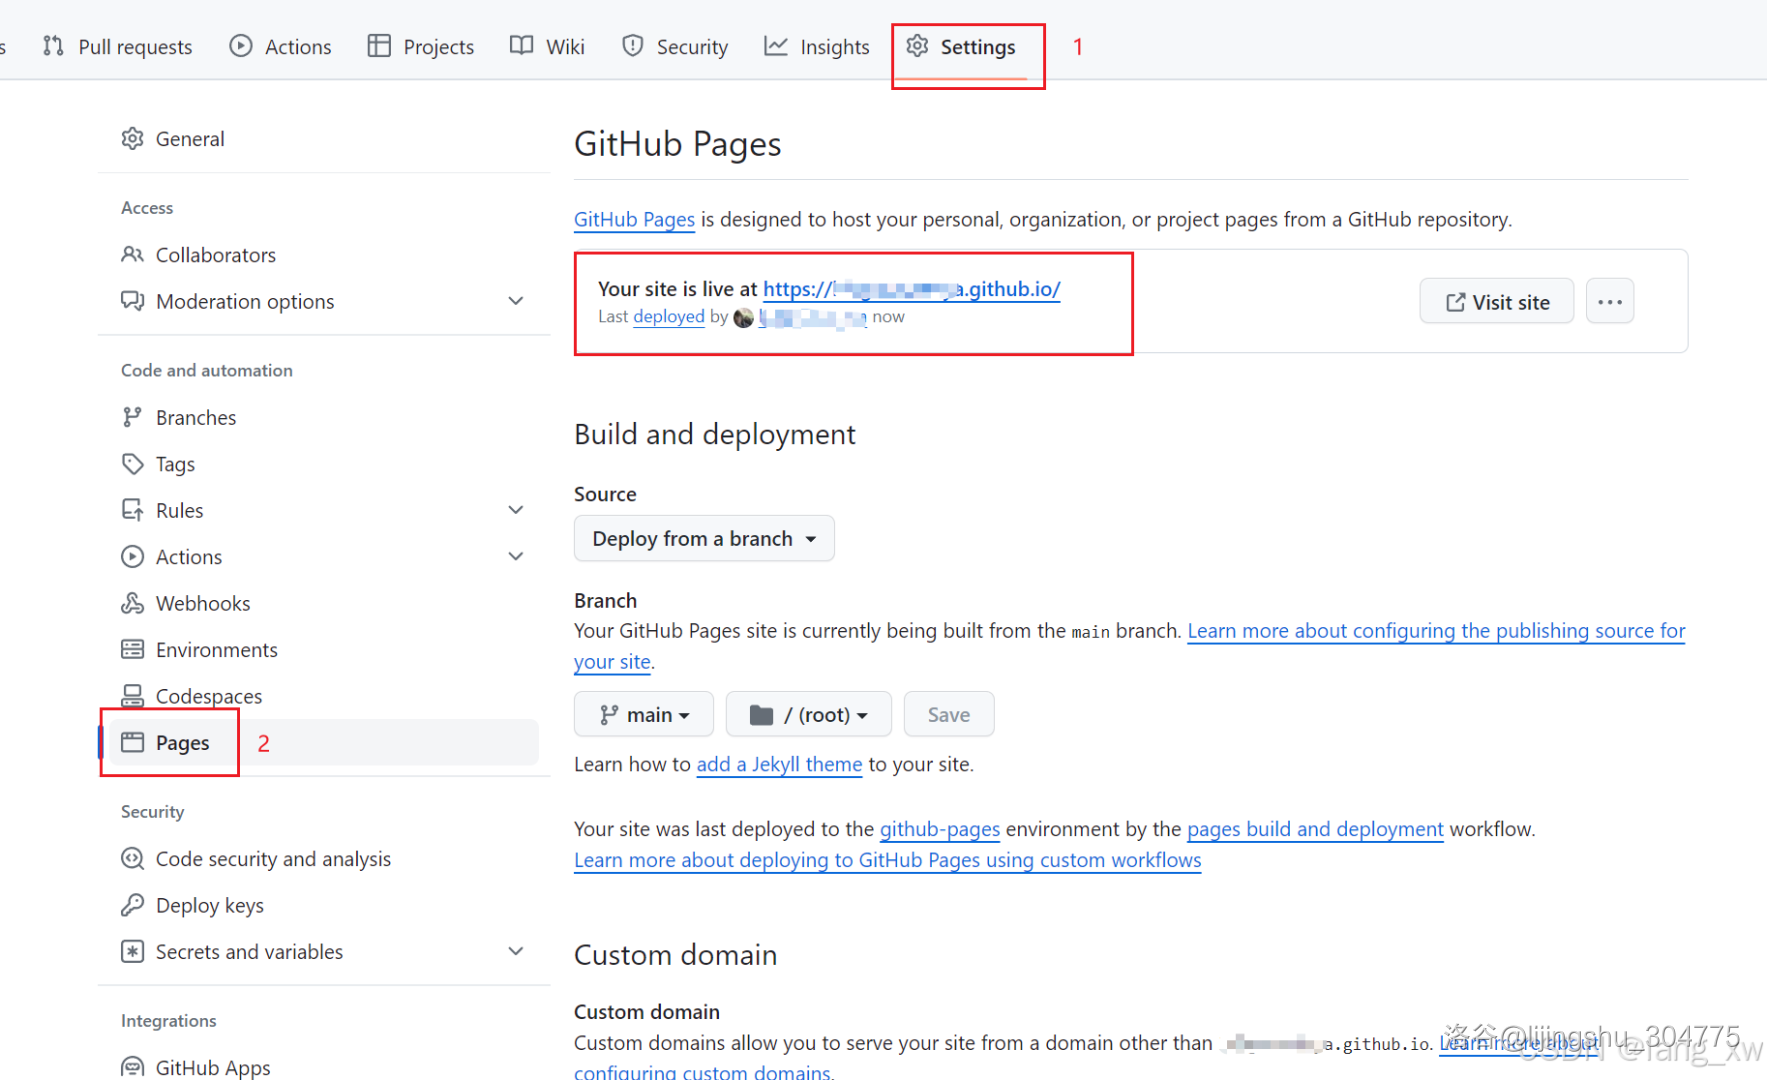Viewport: 1767px width, 1080px height.
Task: Click the Code security magnifier icon
Action: 133,859
